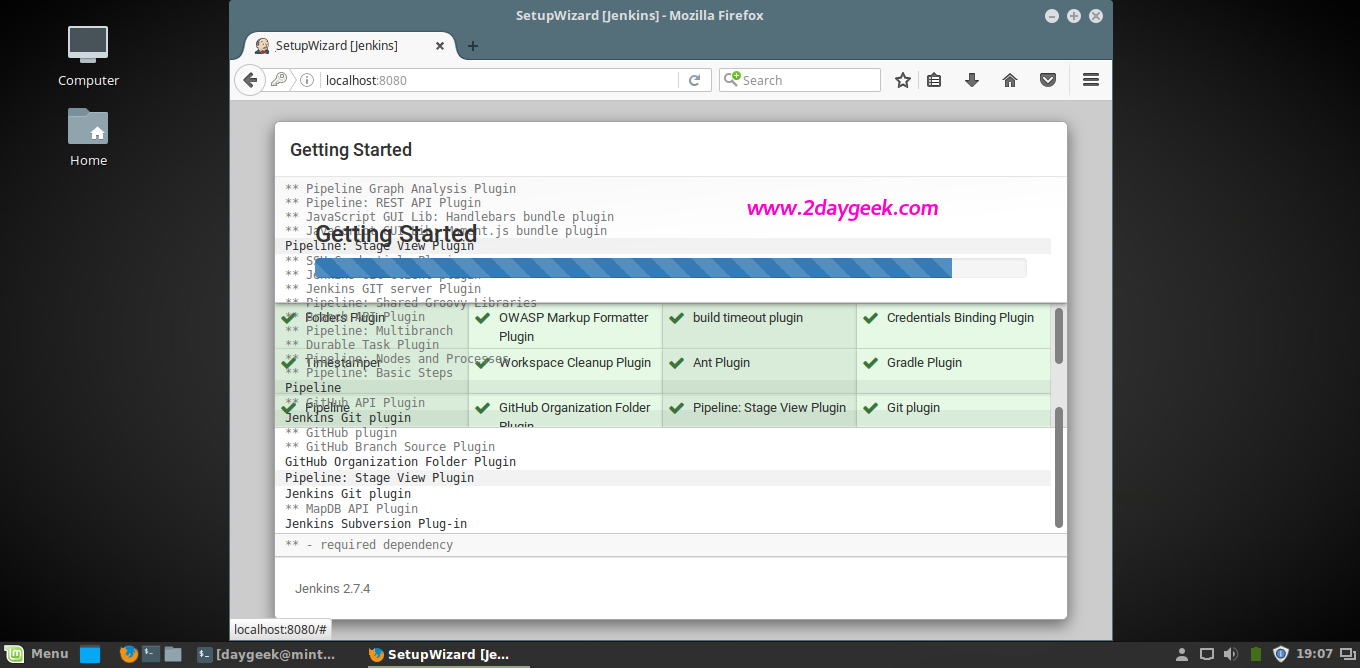The width and height of the screenshot is (1360, 668).
Task: Click the Jenkins Subversion Plug-in log line
Action: (x=376, y=524)
